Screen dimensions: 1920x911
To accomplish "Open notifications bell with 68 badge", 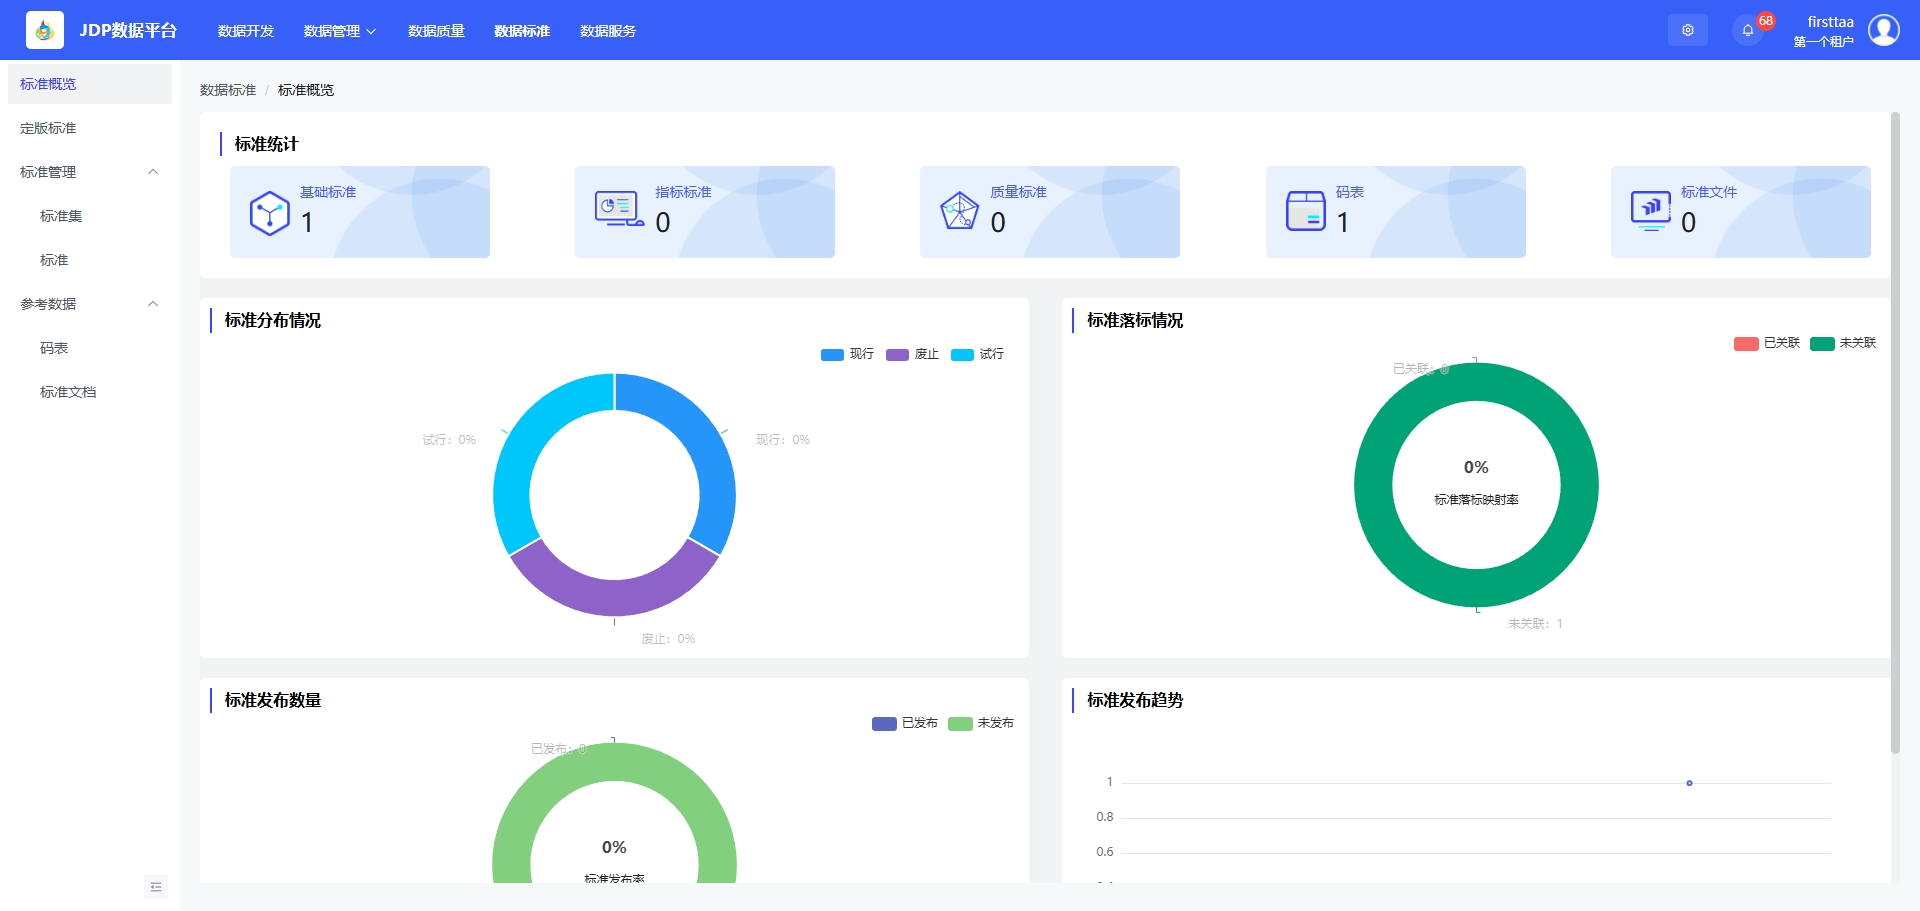I will tap(1748, 30).
